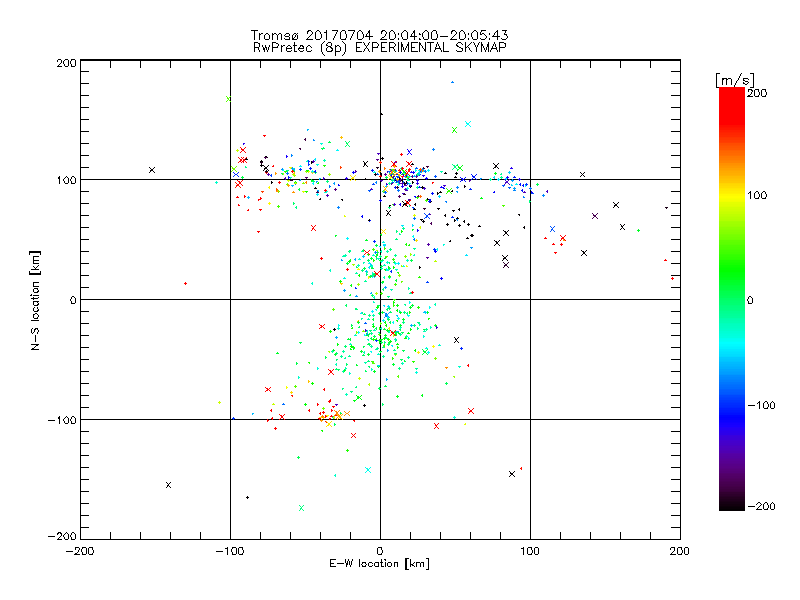This screenshot has height=600, width=800.
Task: Click the N-S axis tick label '100'
Action: click(66, 180)
